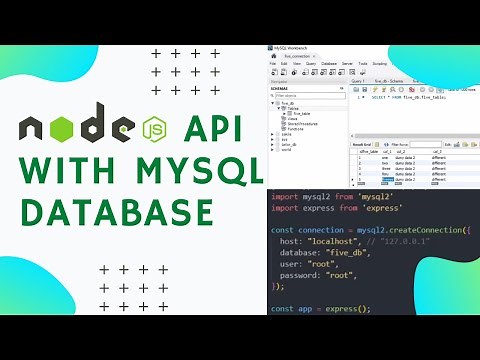
Task: Create a new table toolbar icon
Action: click(x=314, y=72)
